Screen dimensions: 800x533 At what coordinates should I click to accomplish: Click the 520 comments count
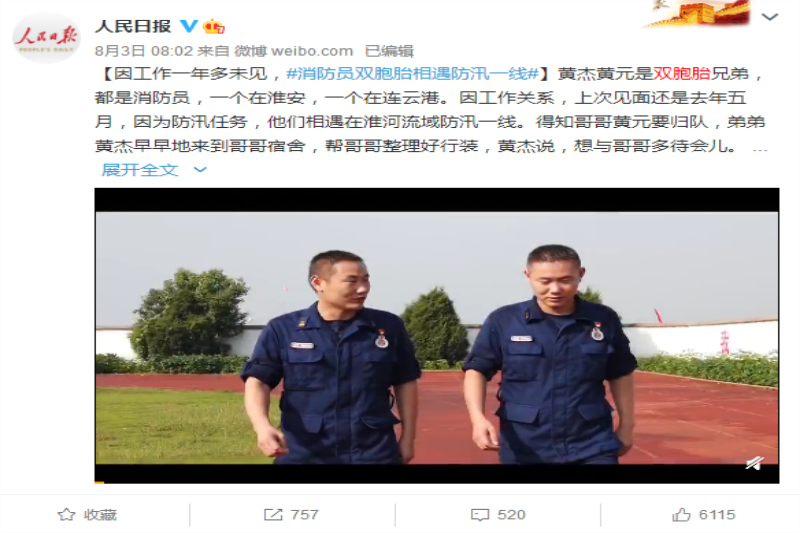click(511, 515)
